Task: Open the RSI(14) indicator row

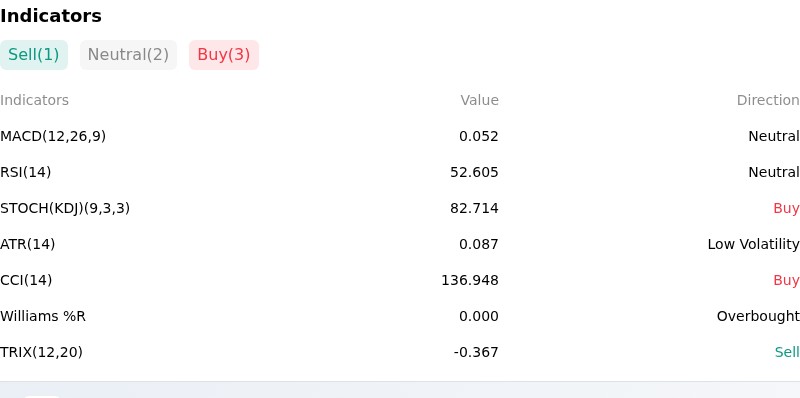Action: (400, 172)
